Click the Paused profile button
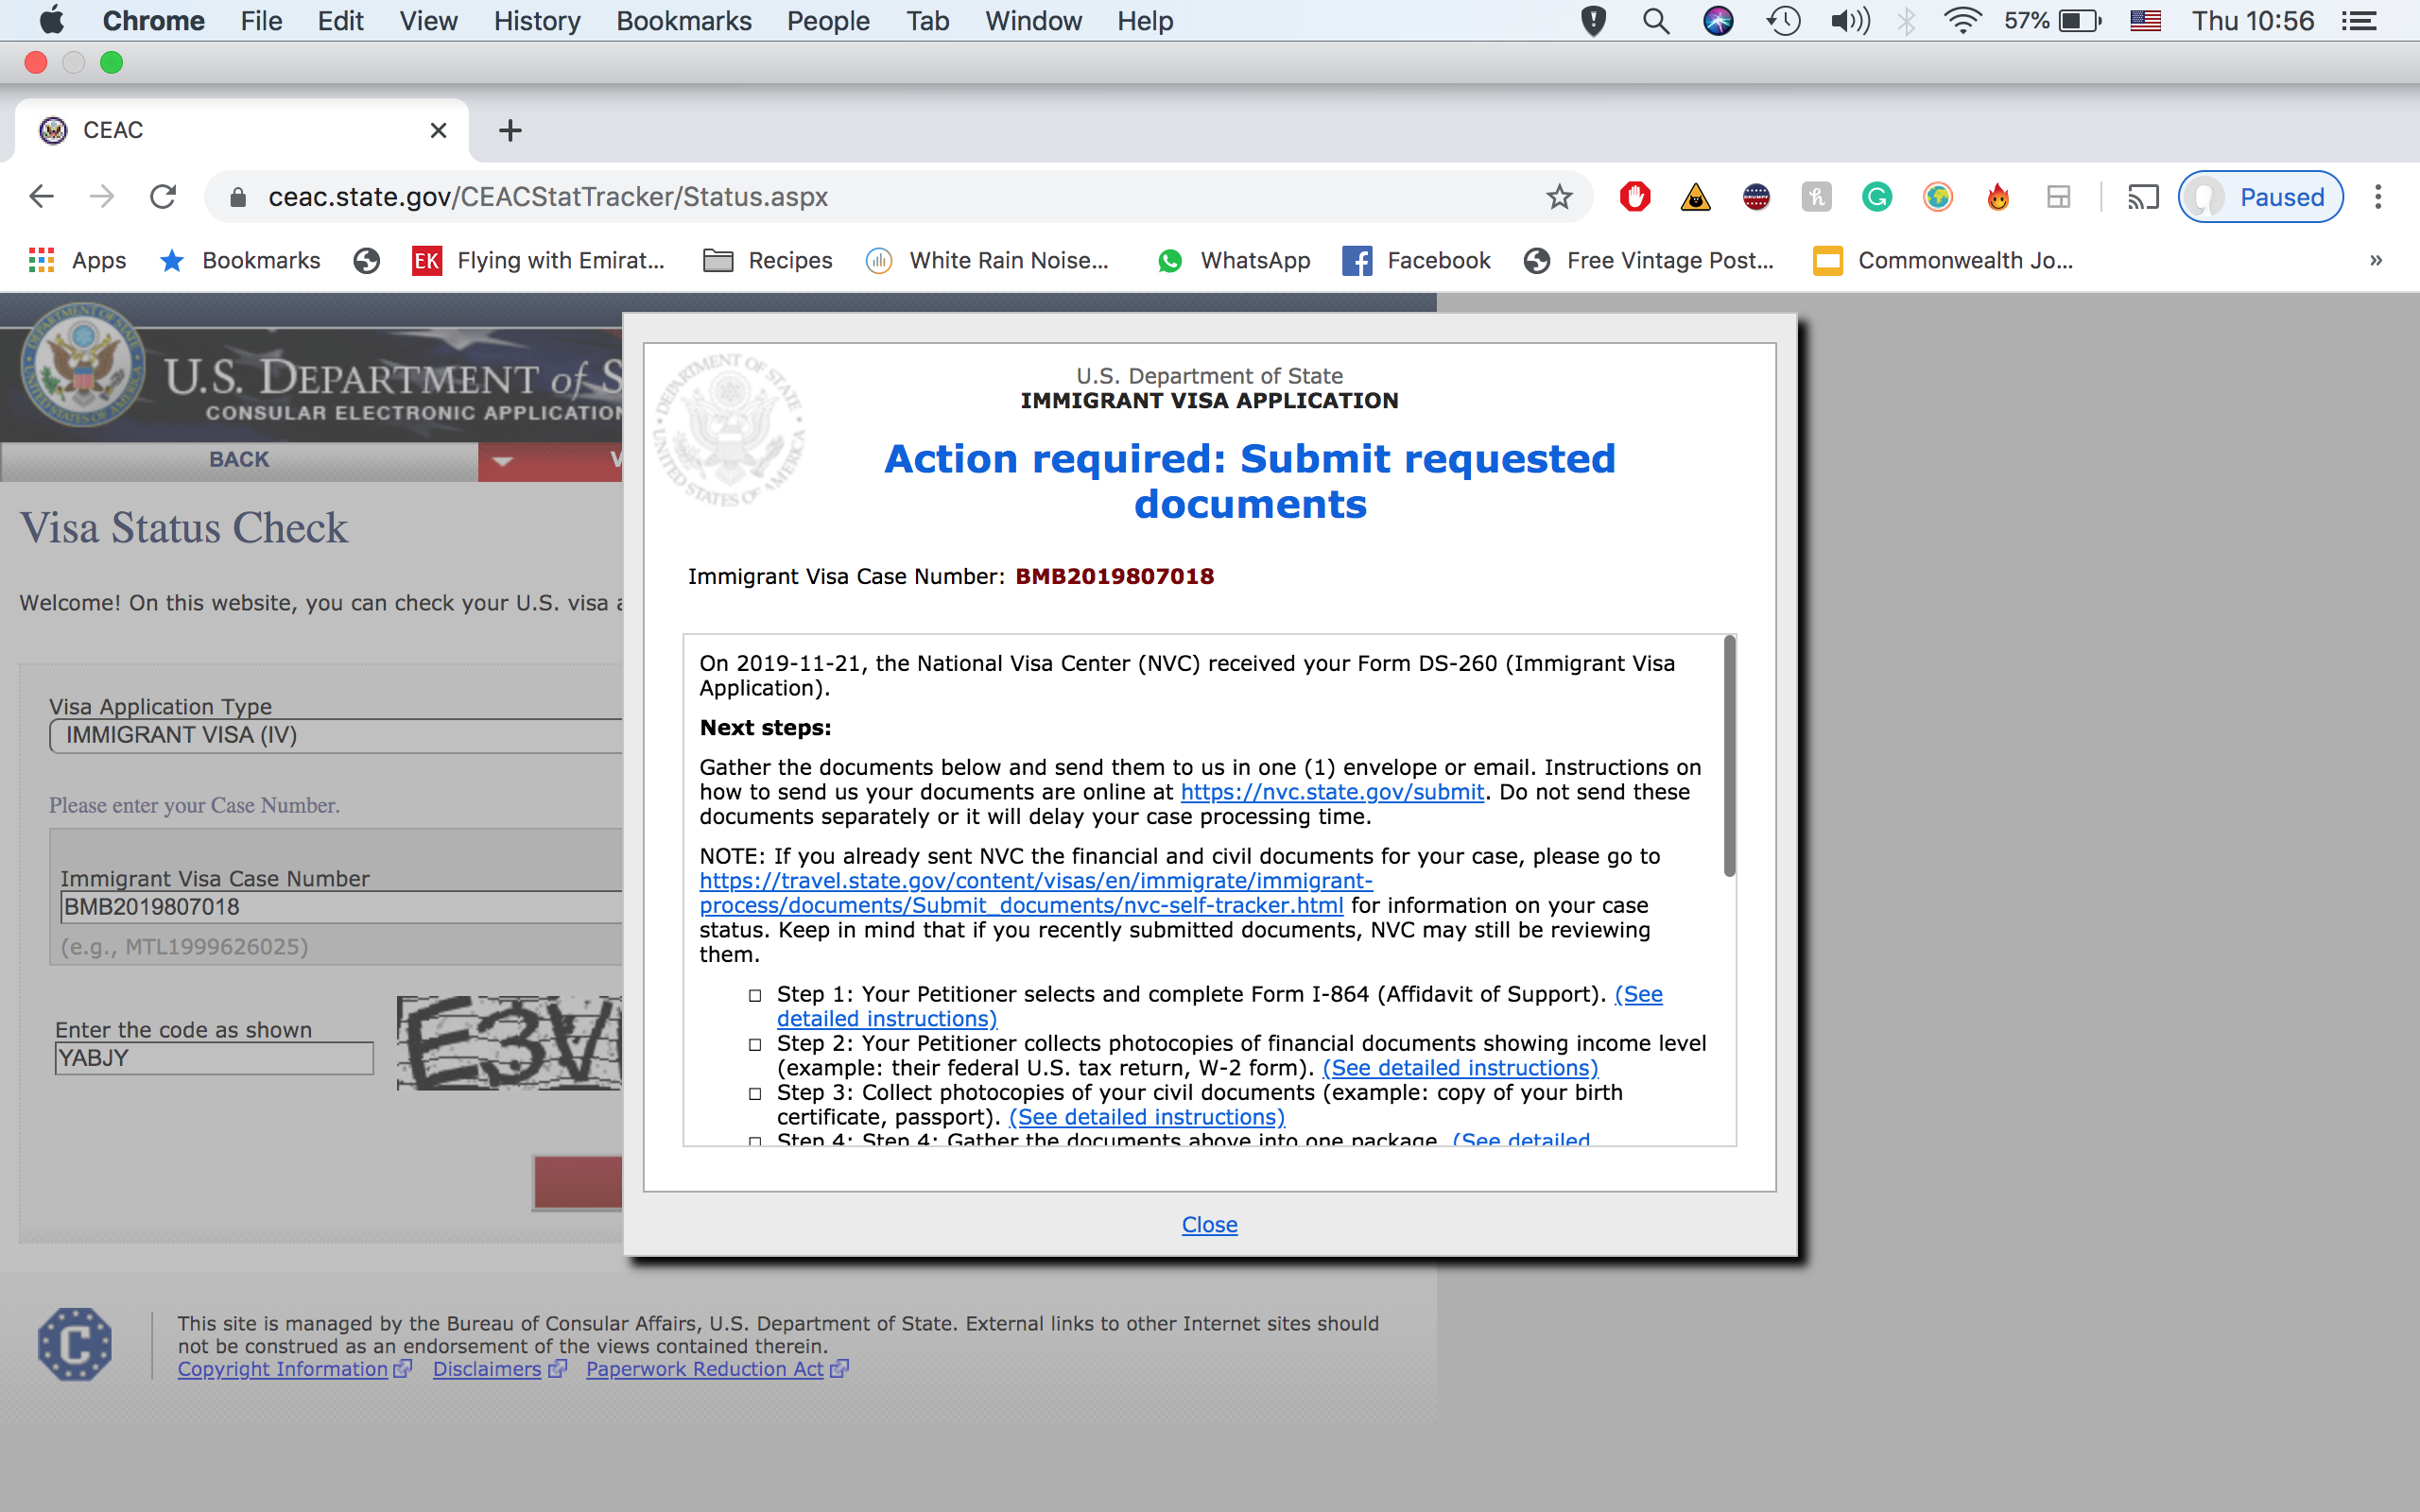This screenshot has width=2420, height=1512. click(x=2261, y=197)
